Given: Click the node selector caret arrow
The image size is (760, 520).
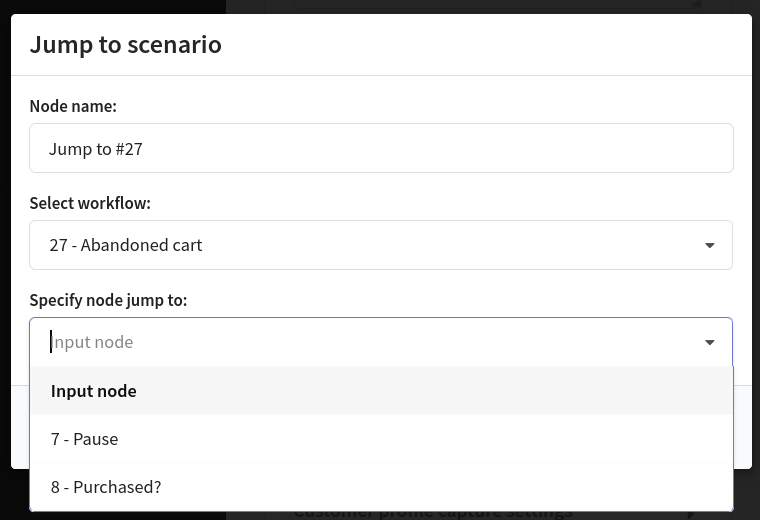Looking at the screenshot, I should pos(710,343).
